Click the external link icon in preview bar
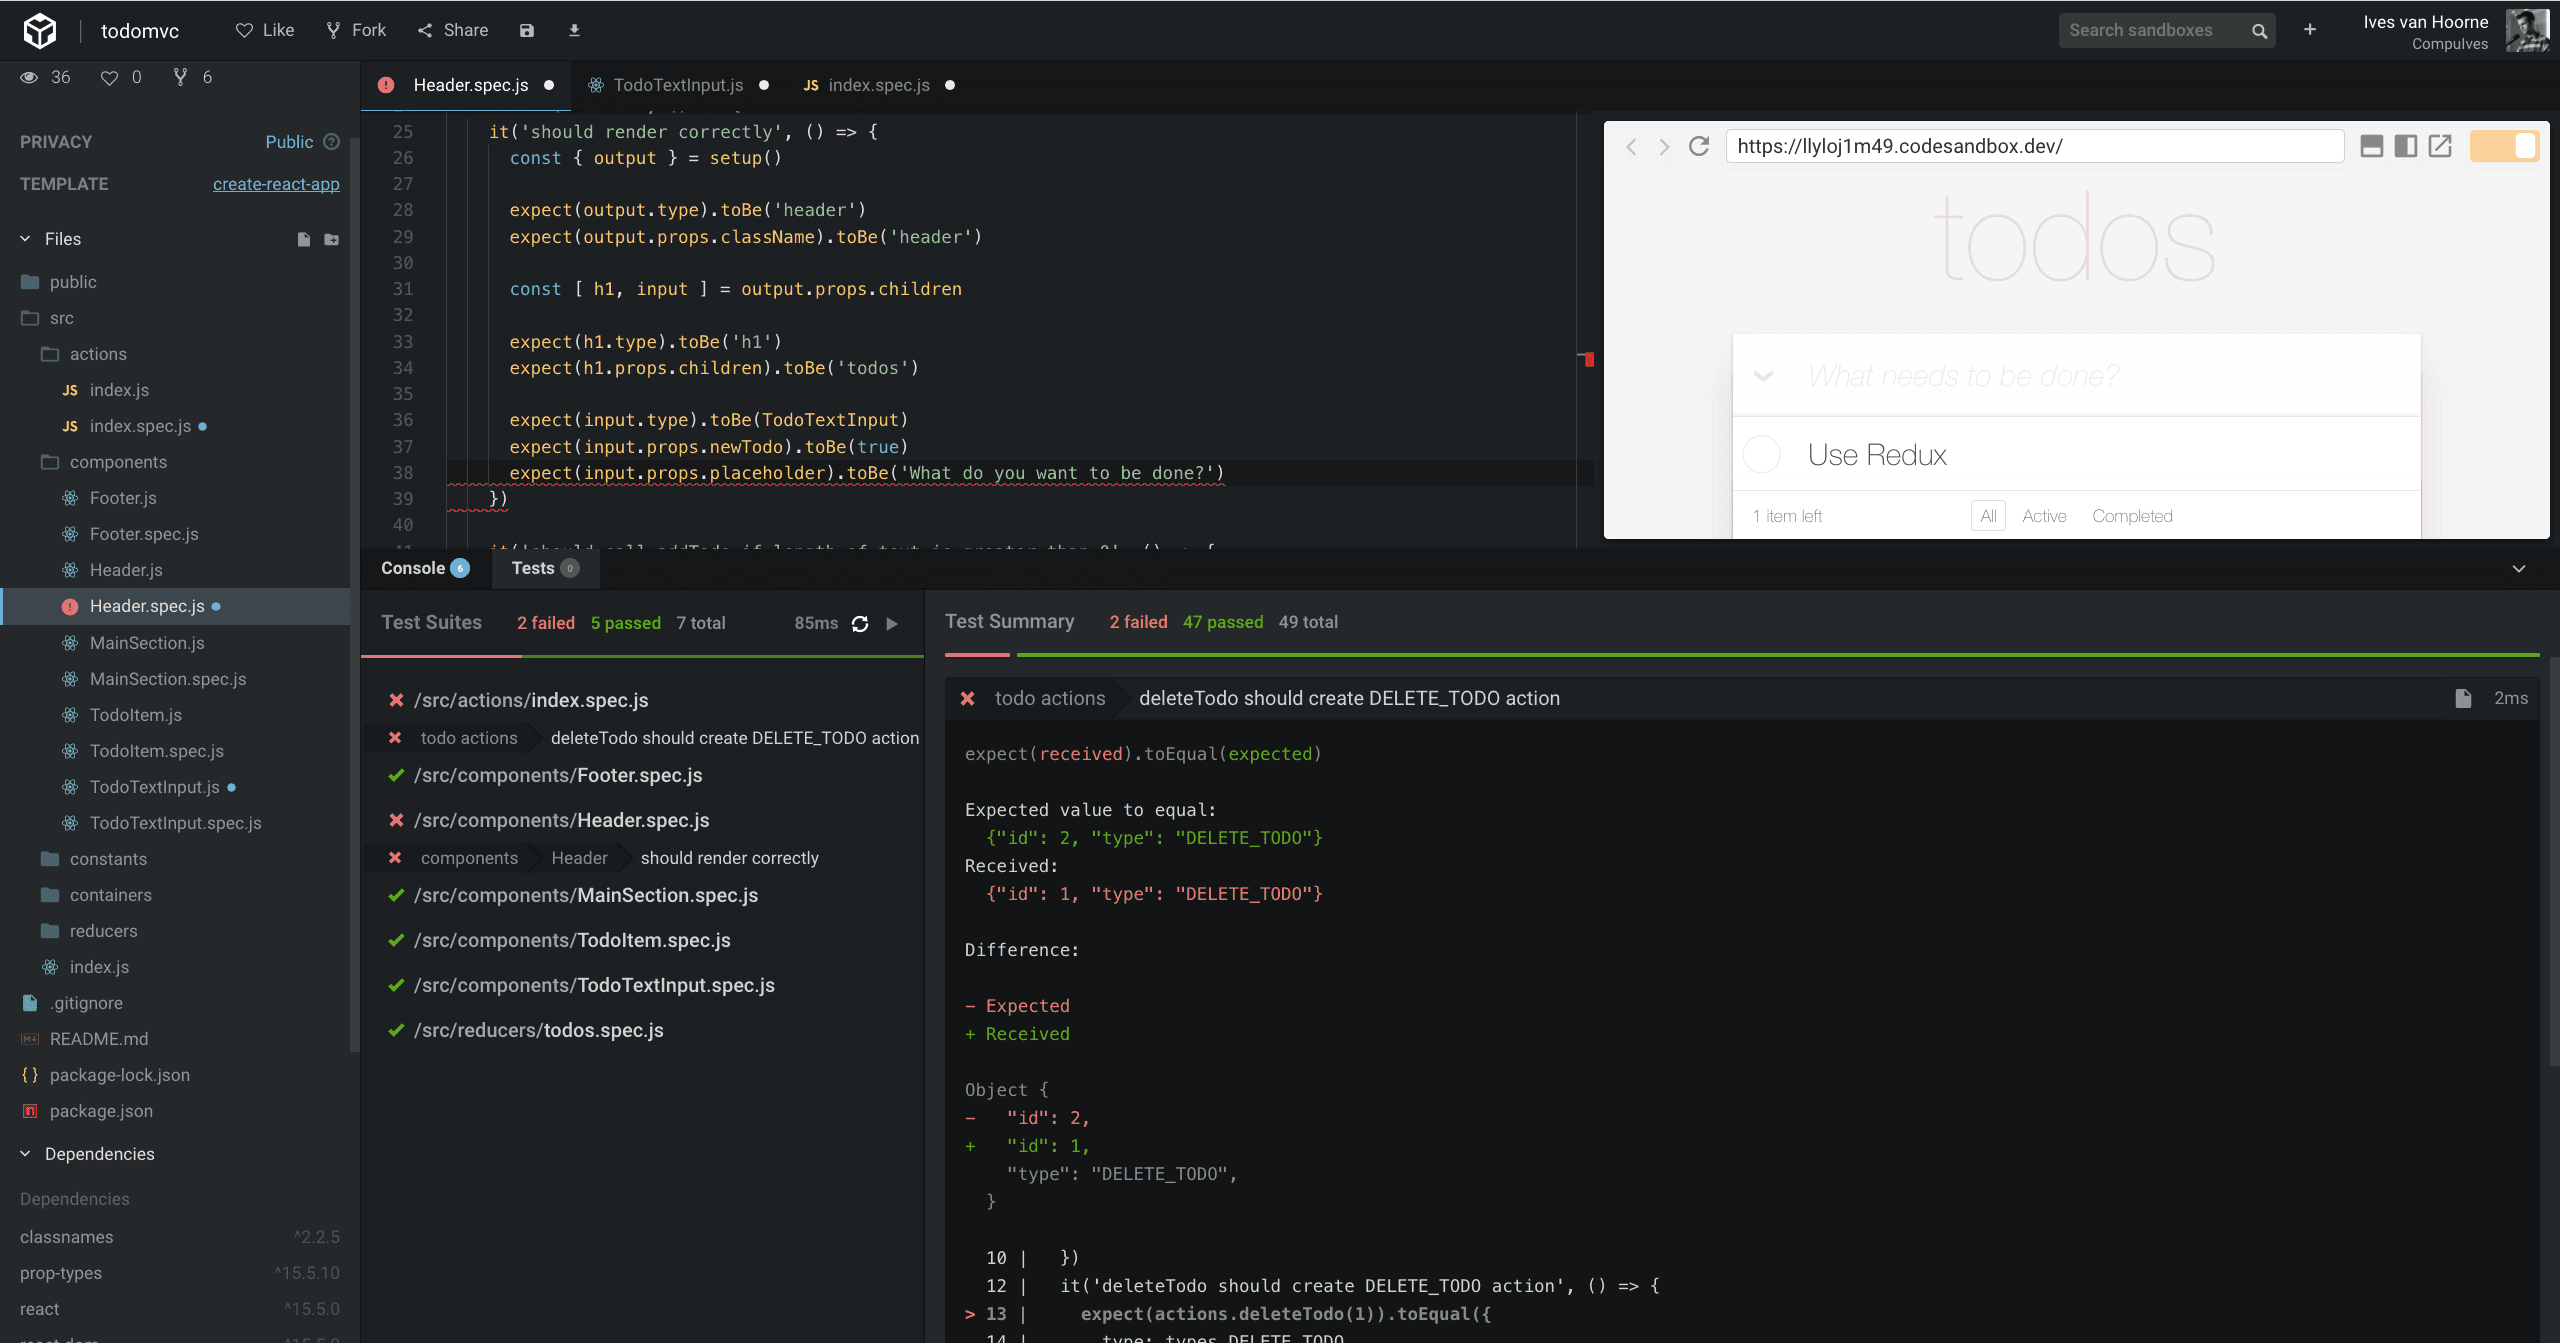The width and height of the screenshot is (2560, 1343). click(2440, 146)
